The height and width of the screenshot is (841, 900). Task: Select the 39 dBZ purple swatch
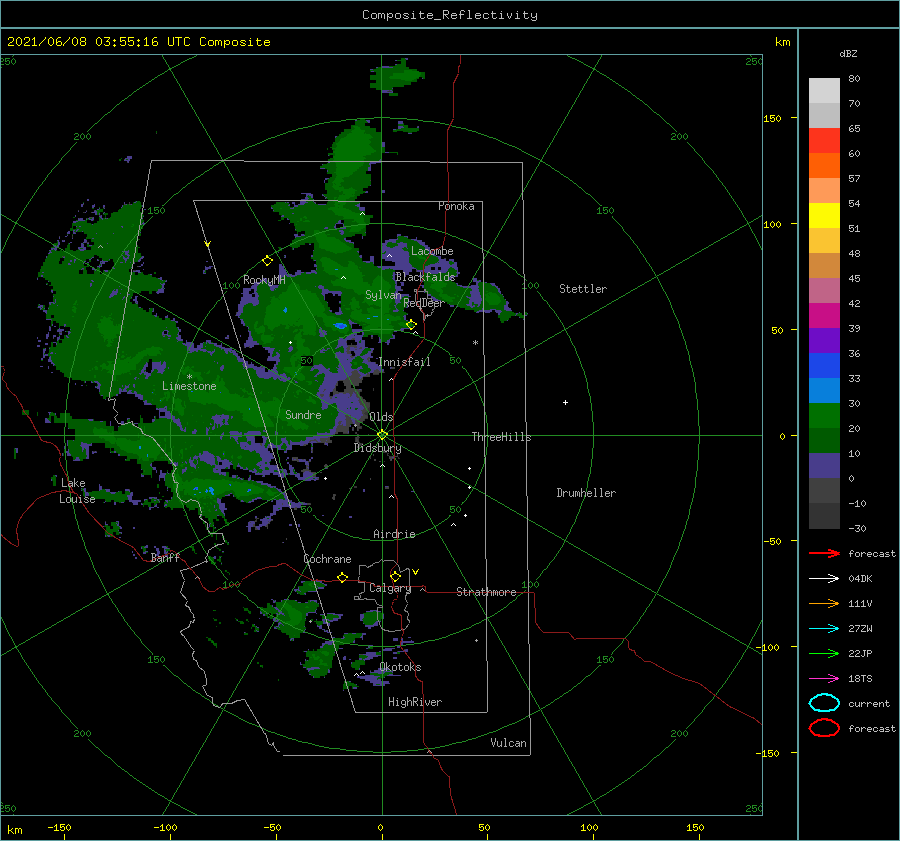point(824,340)
